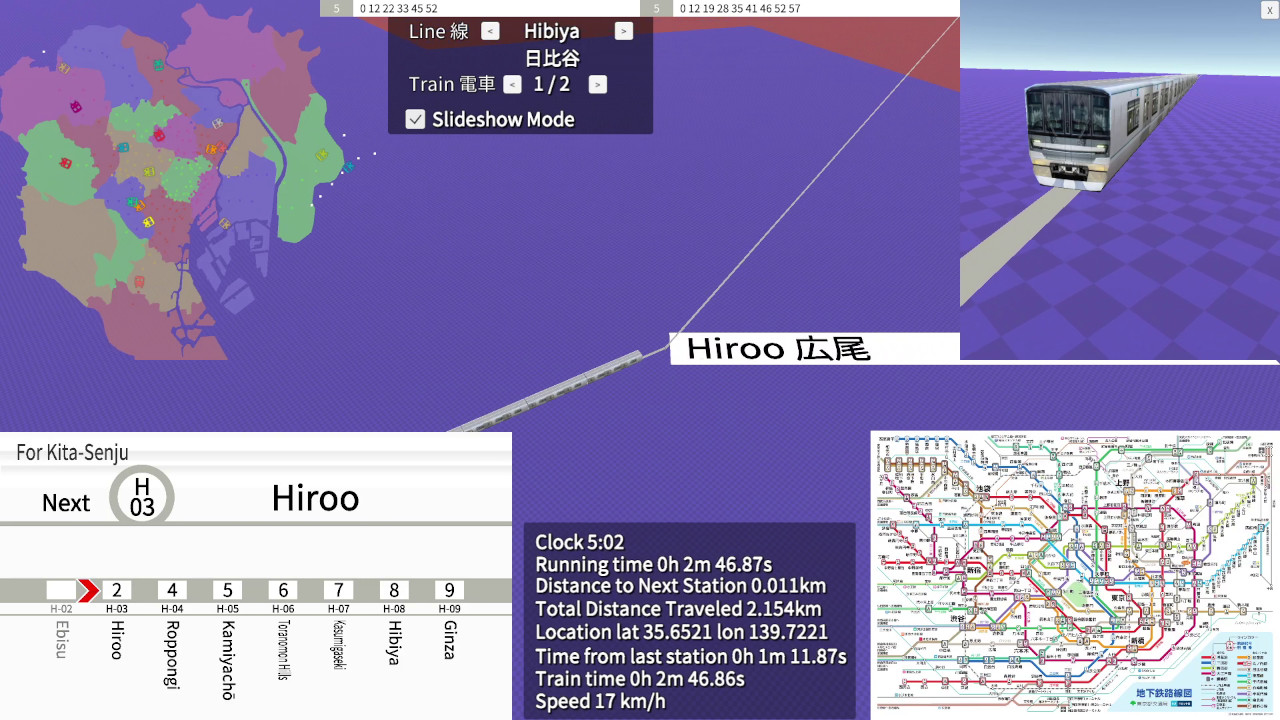1280x720 pixels.
Task: Go to the next train after 1/2
Action: (x=597, y=85)
